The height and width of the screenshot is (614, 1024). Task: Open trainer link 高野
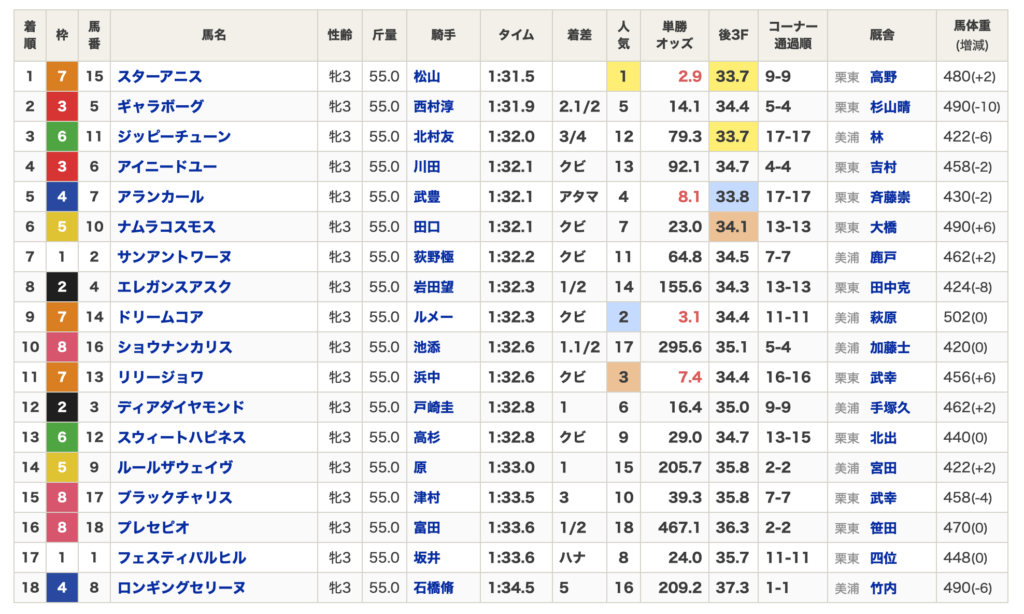pos(883,76)
